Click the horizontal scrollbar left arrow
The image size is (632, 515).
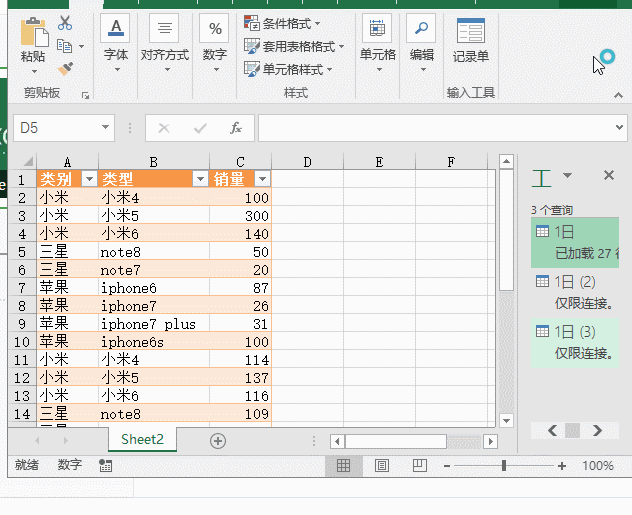point(337,441)
